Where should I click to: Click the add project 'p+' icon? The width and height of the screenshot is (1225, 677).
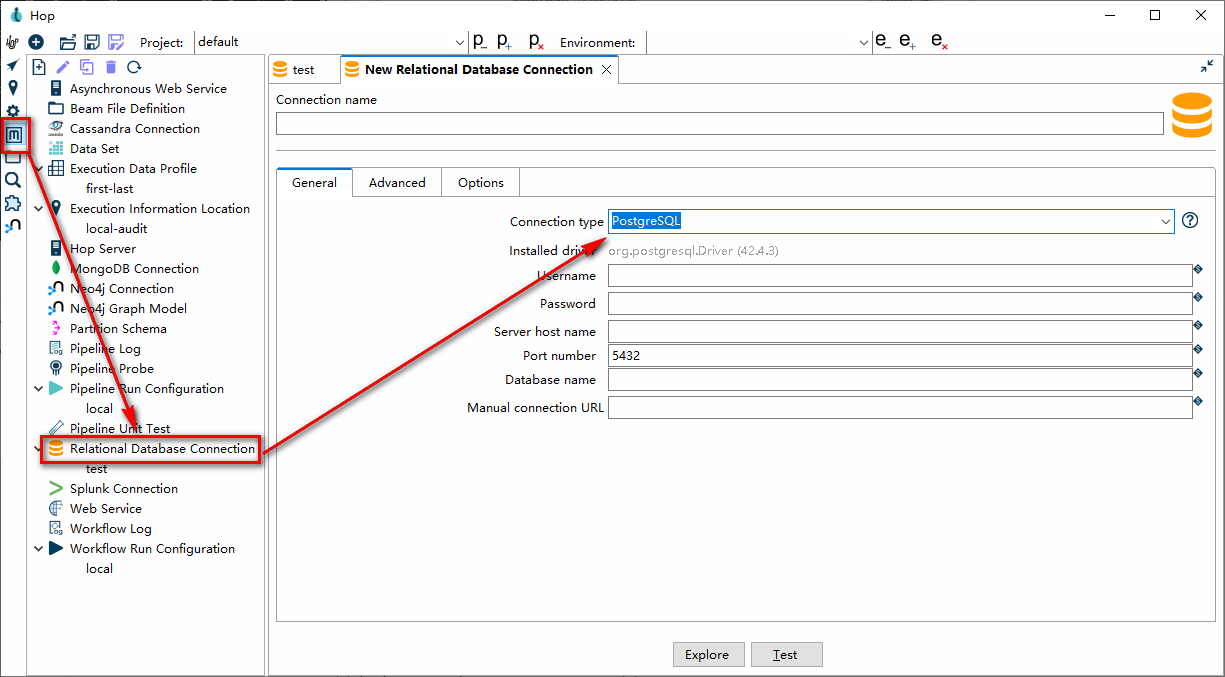505,42
